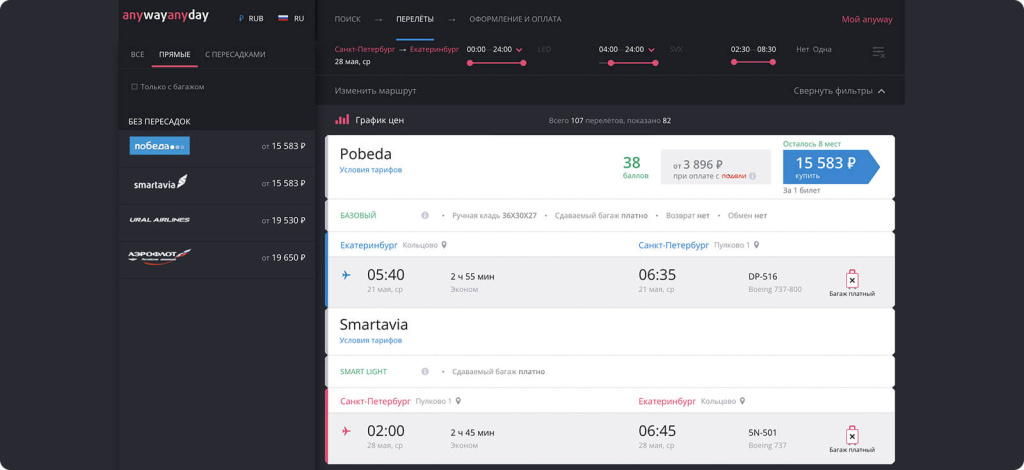The image size is (1024, 470).
Task: Click the DP-516 flight number
Action: click(763, 277)
